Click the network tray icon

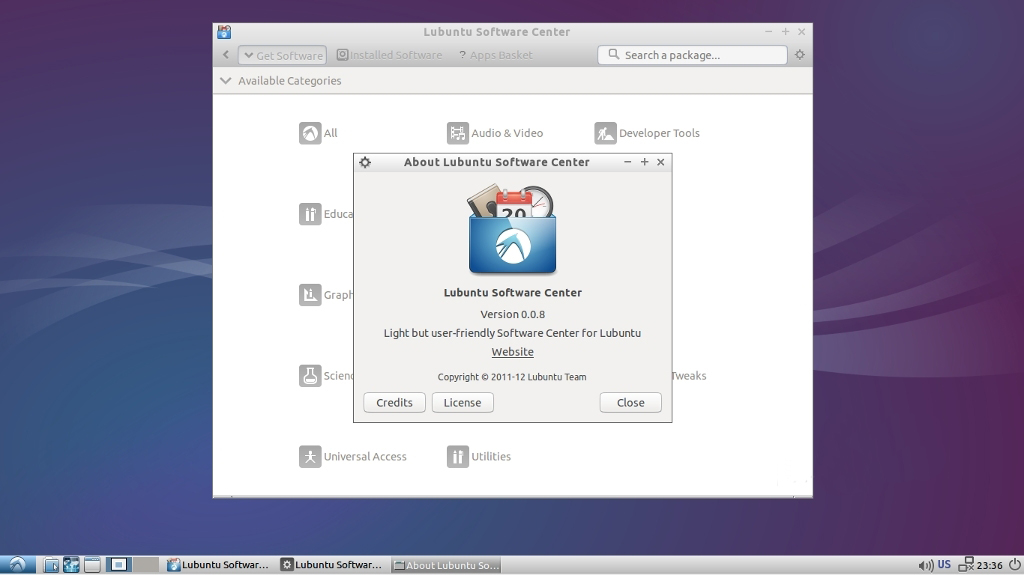point(966,565)
